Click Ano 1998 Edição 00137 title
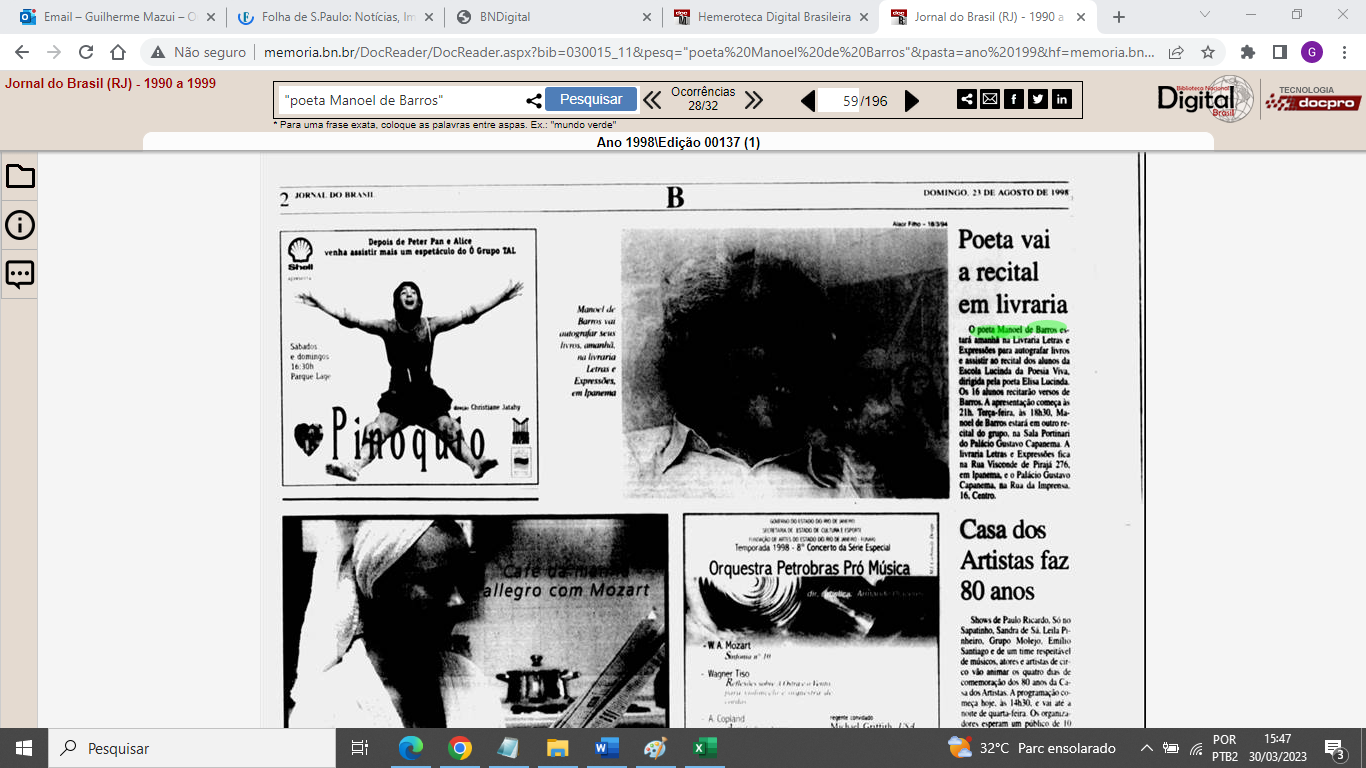This screenshot has height=768, width=1366. pyautogui.click(x=678, y=143)
